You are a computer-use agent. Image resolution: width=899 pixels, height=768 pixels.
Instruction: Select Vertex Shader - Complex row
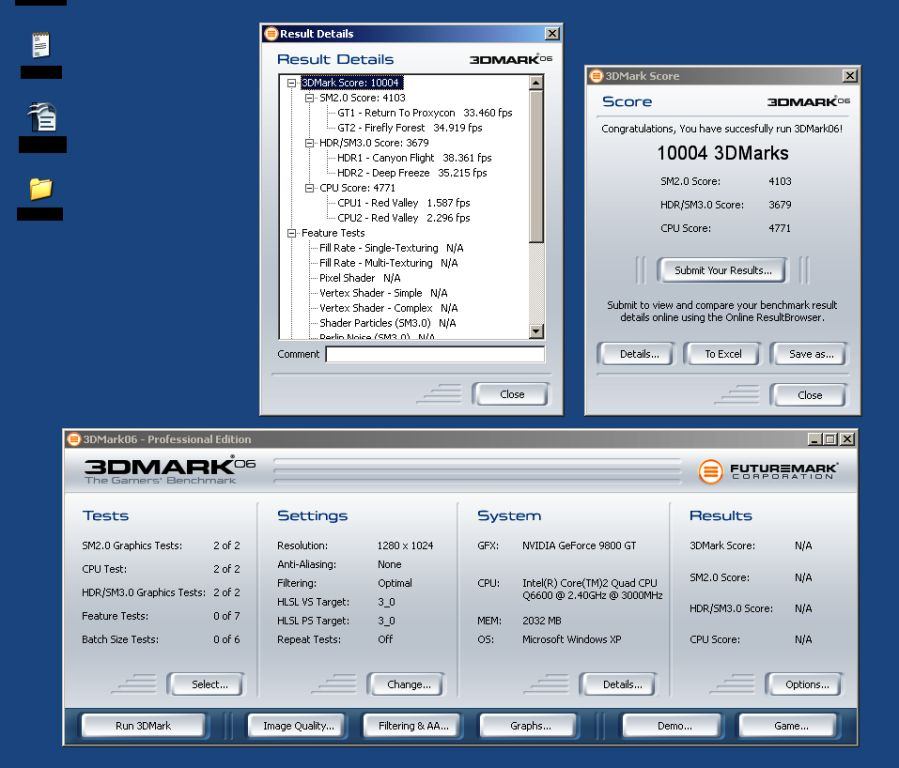tap(388, 308)
